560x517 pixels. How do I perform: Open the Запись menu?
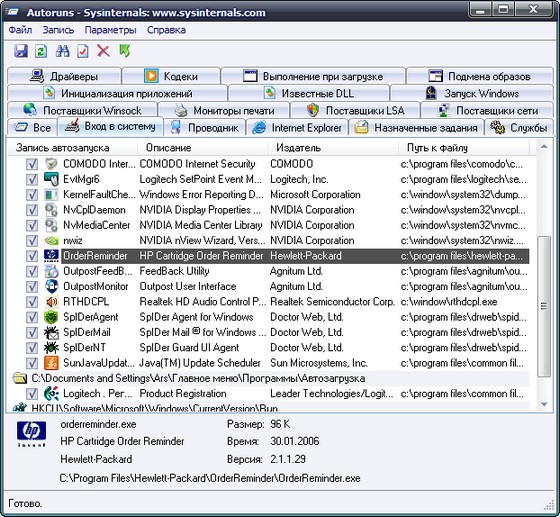click(x=58, y=30)
